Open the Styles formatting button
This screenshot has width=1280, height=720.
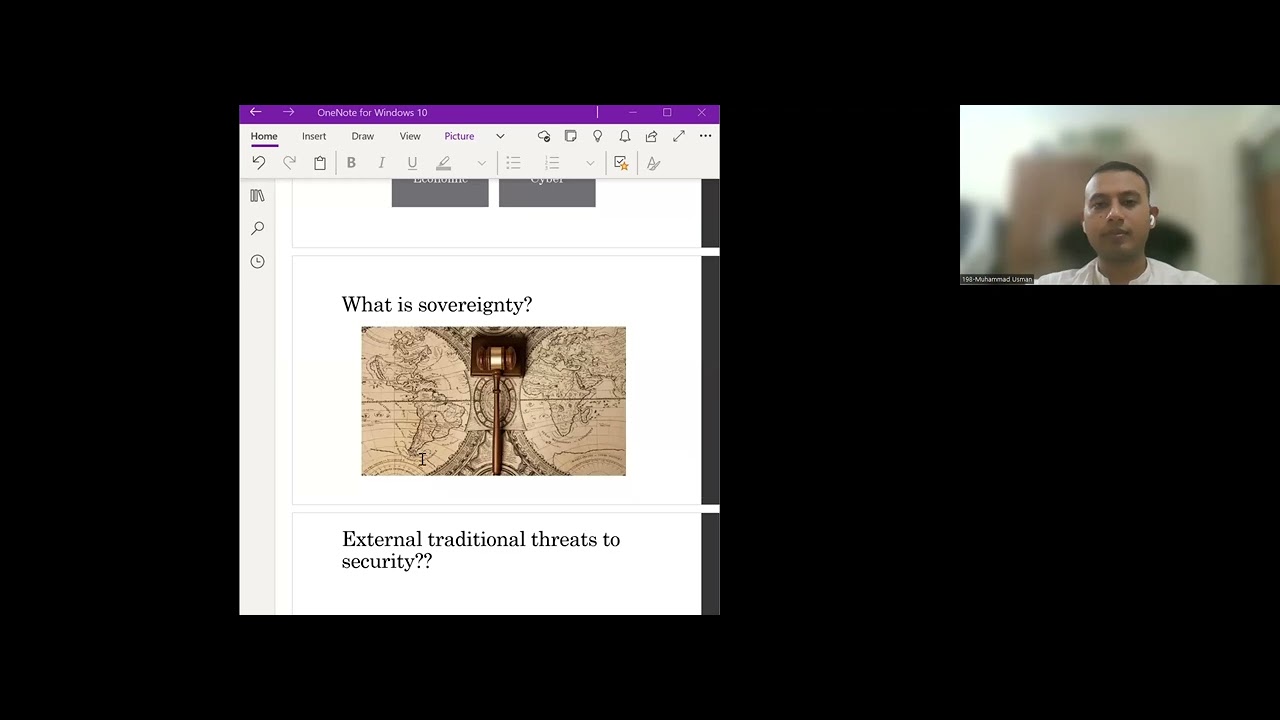tap(653, 163)
